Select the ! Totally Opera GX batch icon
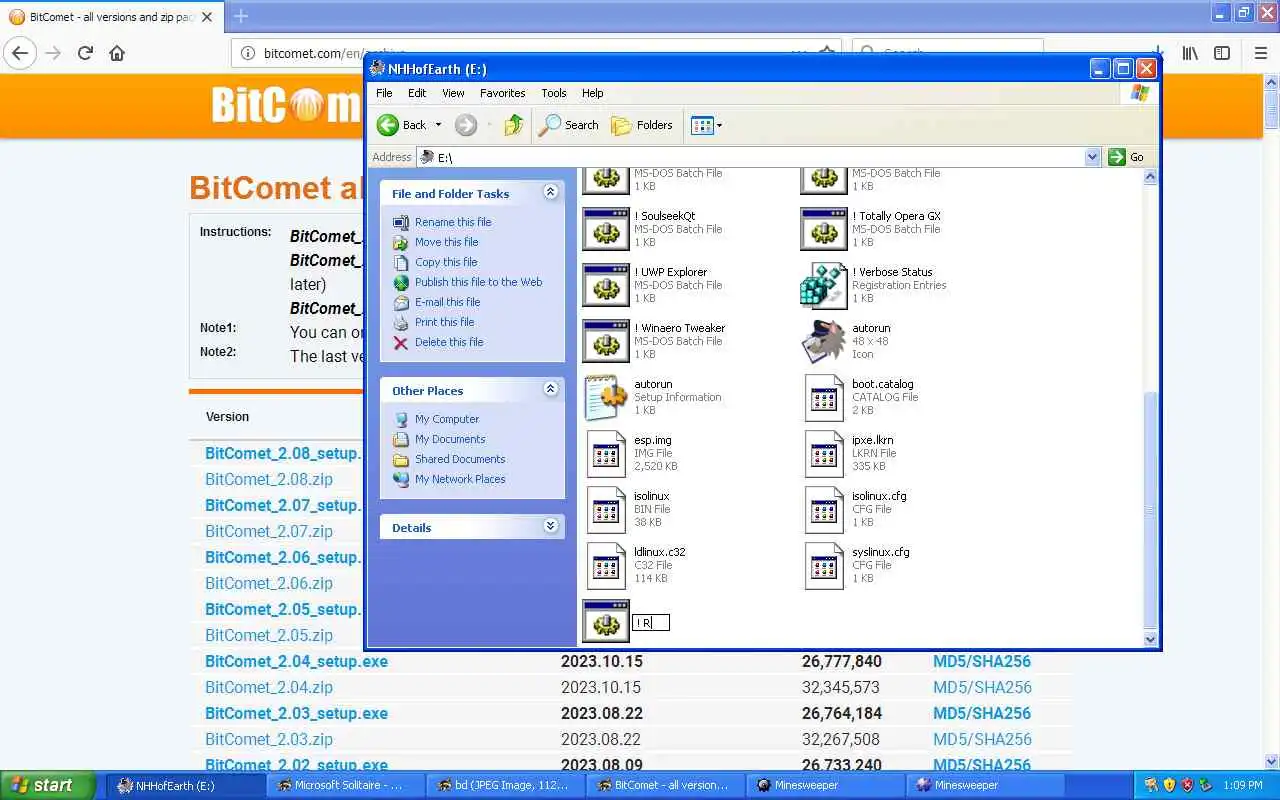The height and width of the screenshot is (800, 1280). [x=823, y=230]
